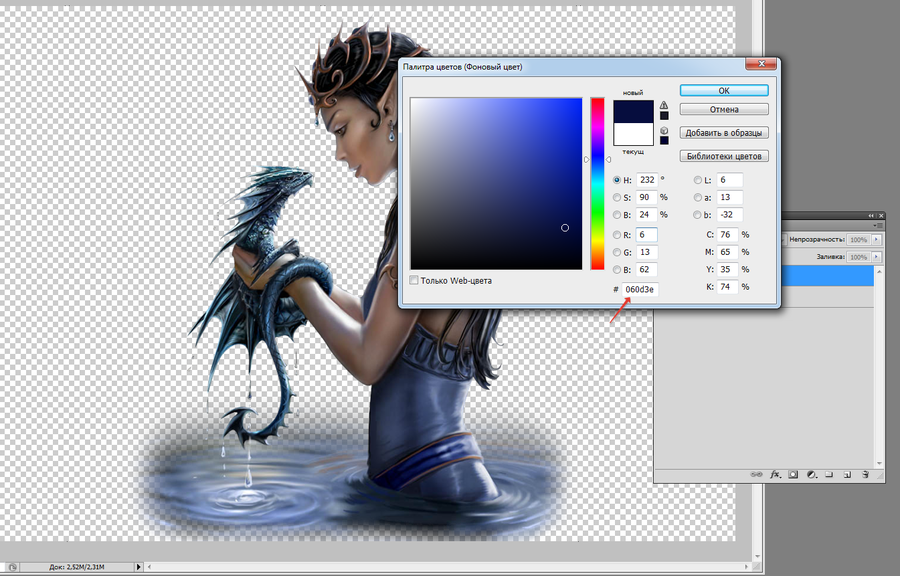900x576 pixels.
Task: Click the trash delete layer icon
Action: pos(865,474)
